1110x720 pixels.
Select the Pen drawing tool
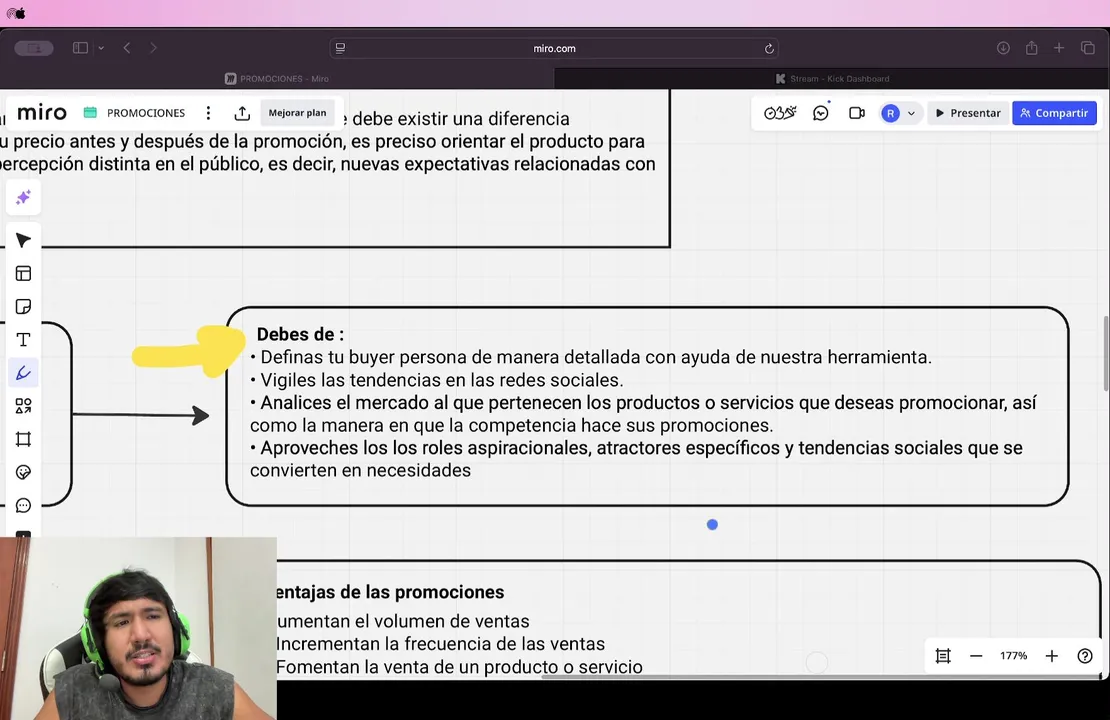tap(23, 372)
